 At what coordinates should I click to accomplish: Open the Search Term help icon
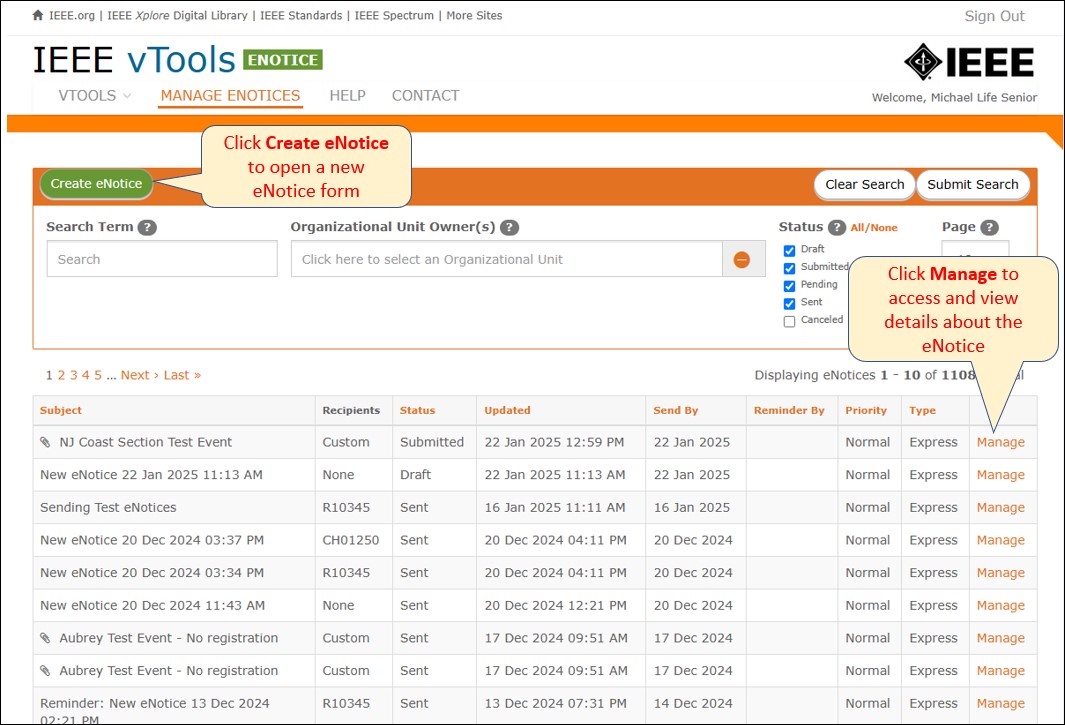(147, 228)
